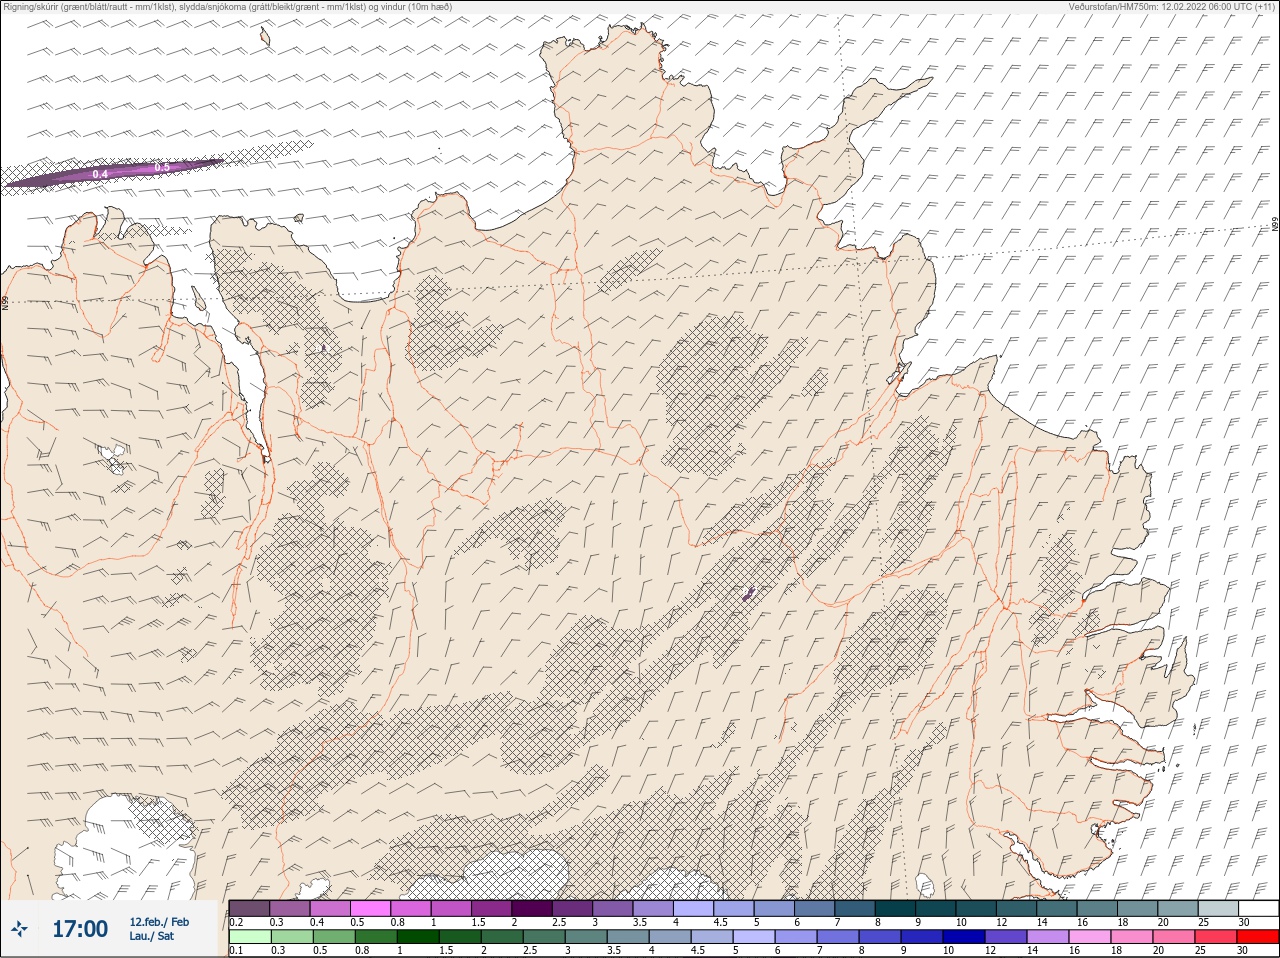The image size is (1280, 958).
Task: Click the 17:00 forecast time label
Action: 80,929
